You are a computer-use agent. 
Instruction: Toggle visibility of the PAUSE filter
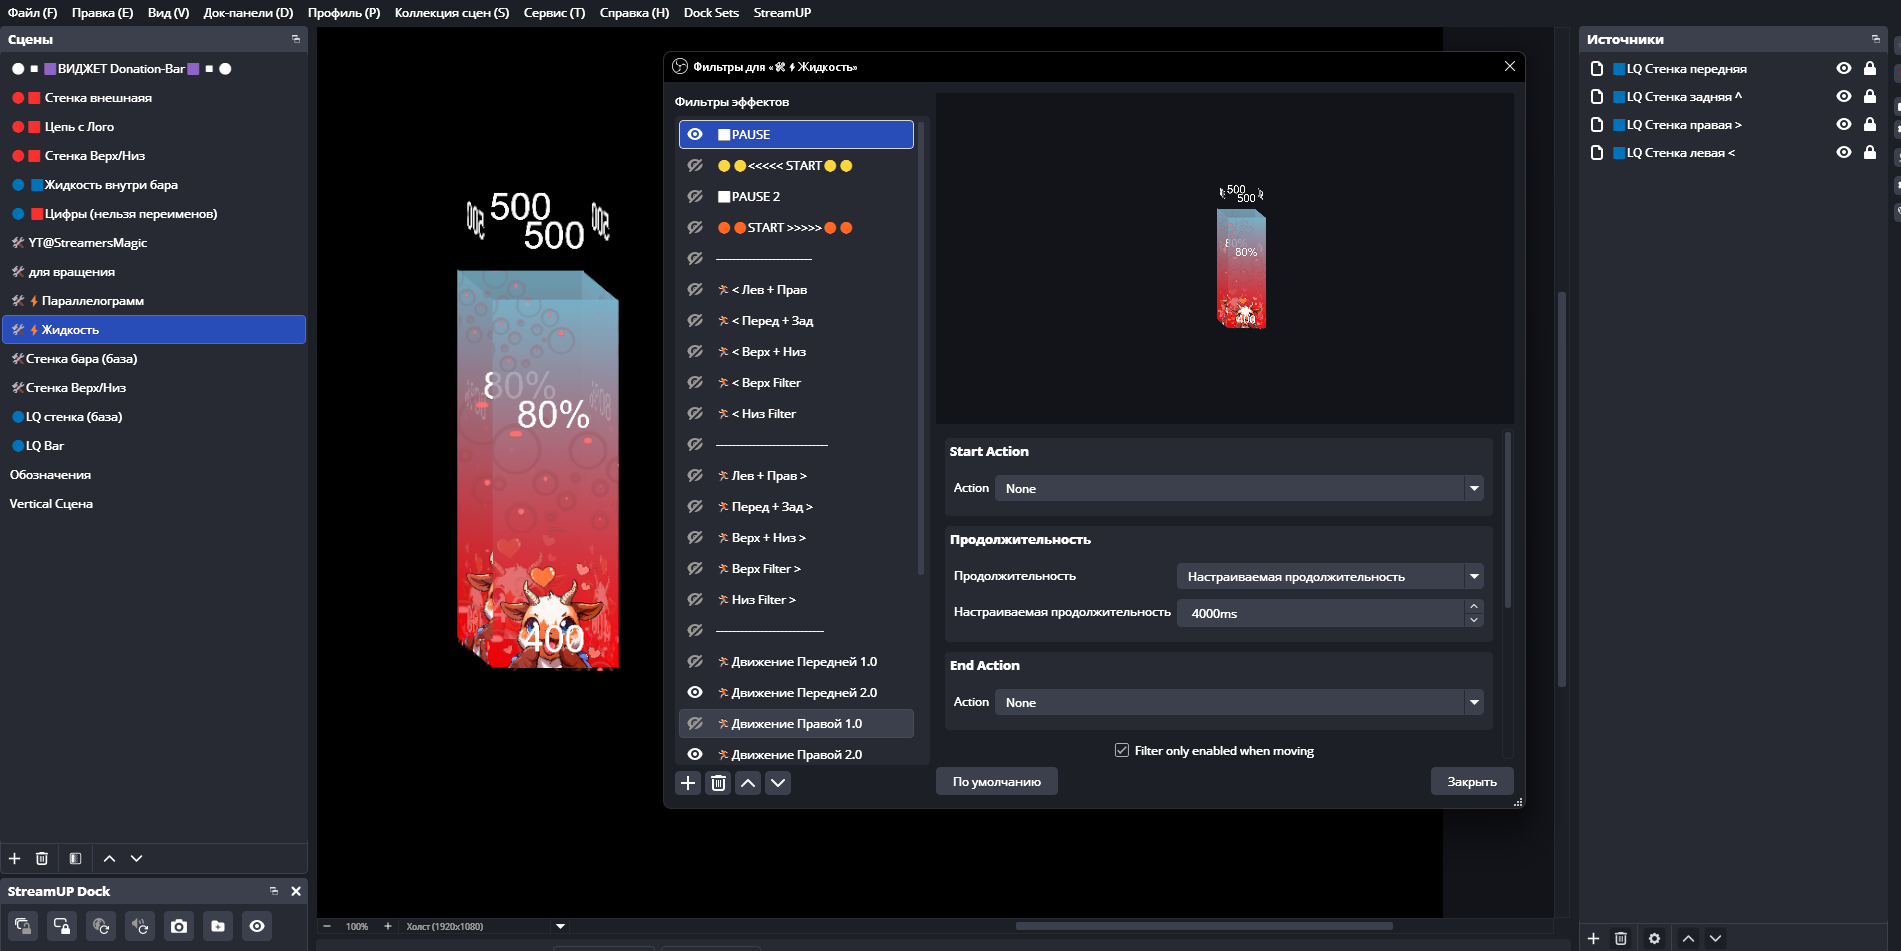695,135
